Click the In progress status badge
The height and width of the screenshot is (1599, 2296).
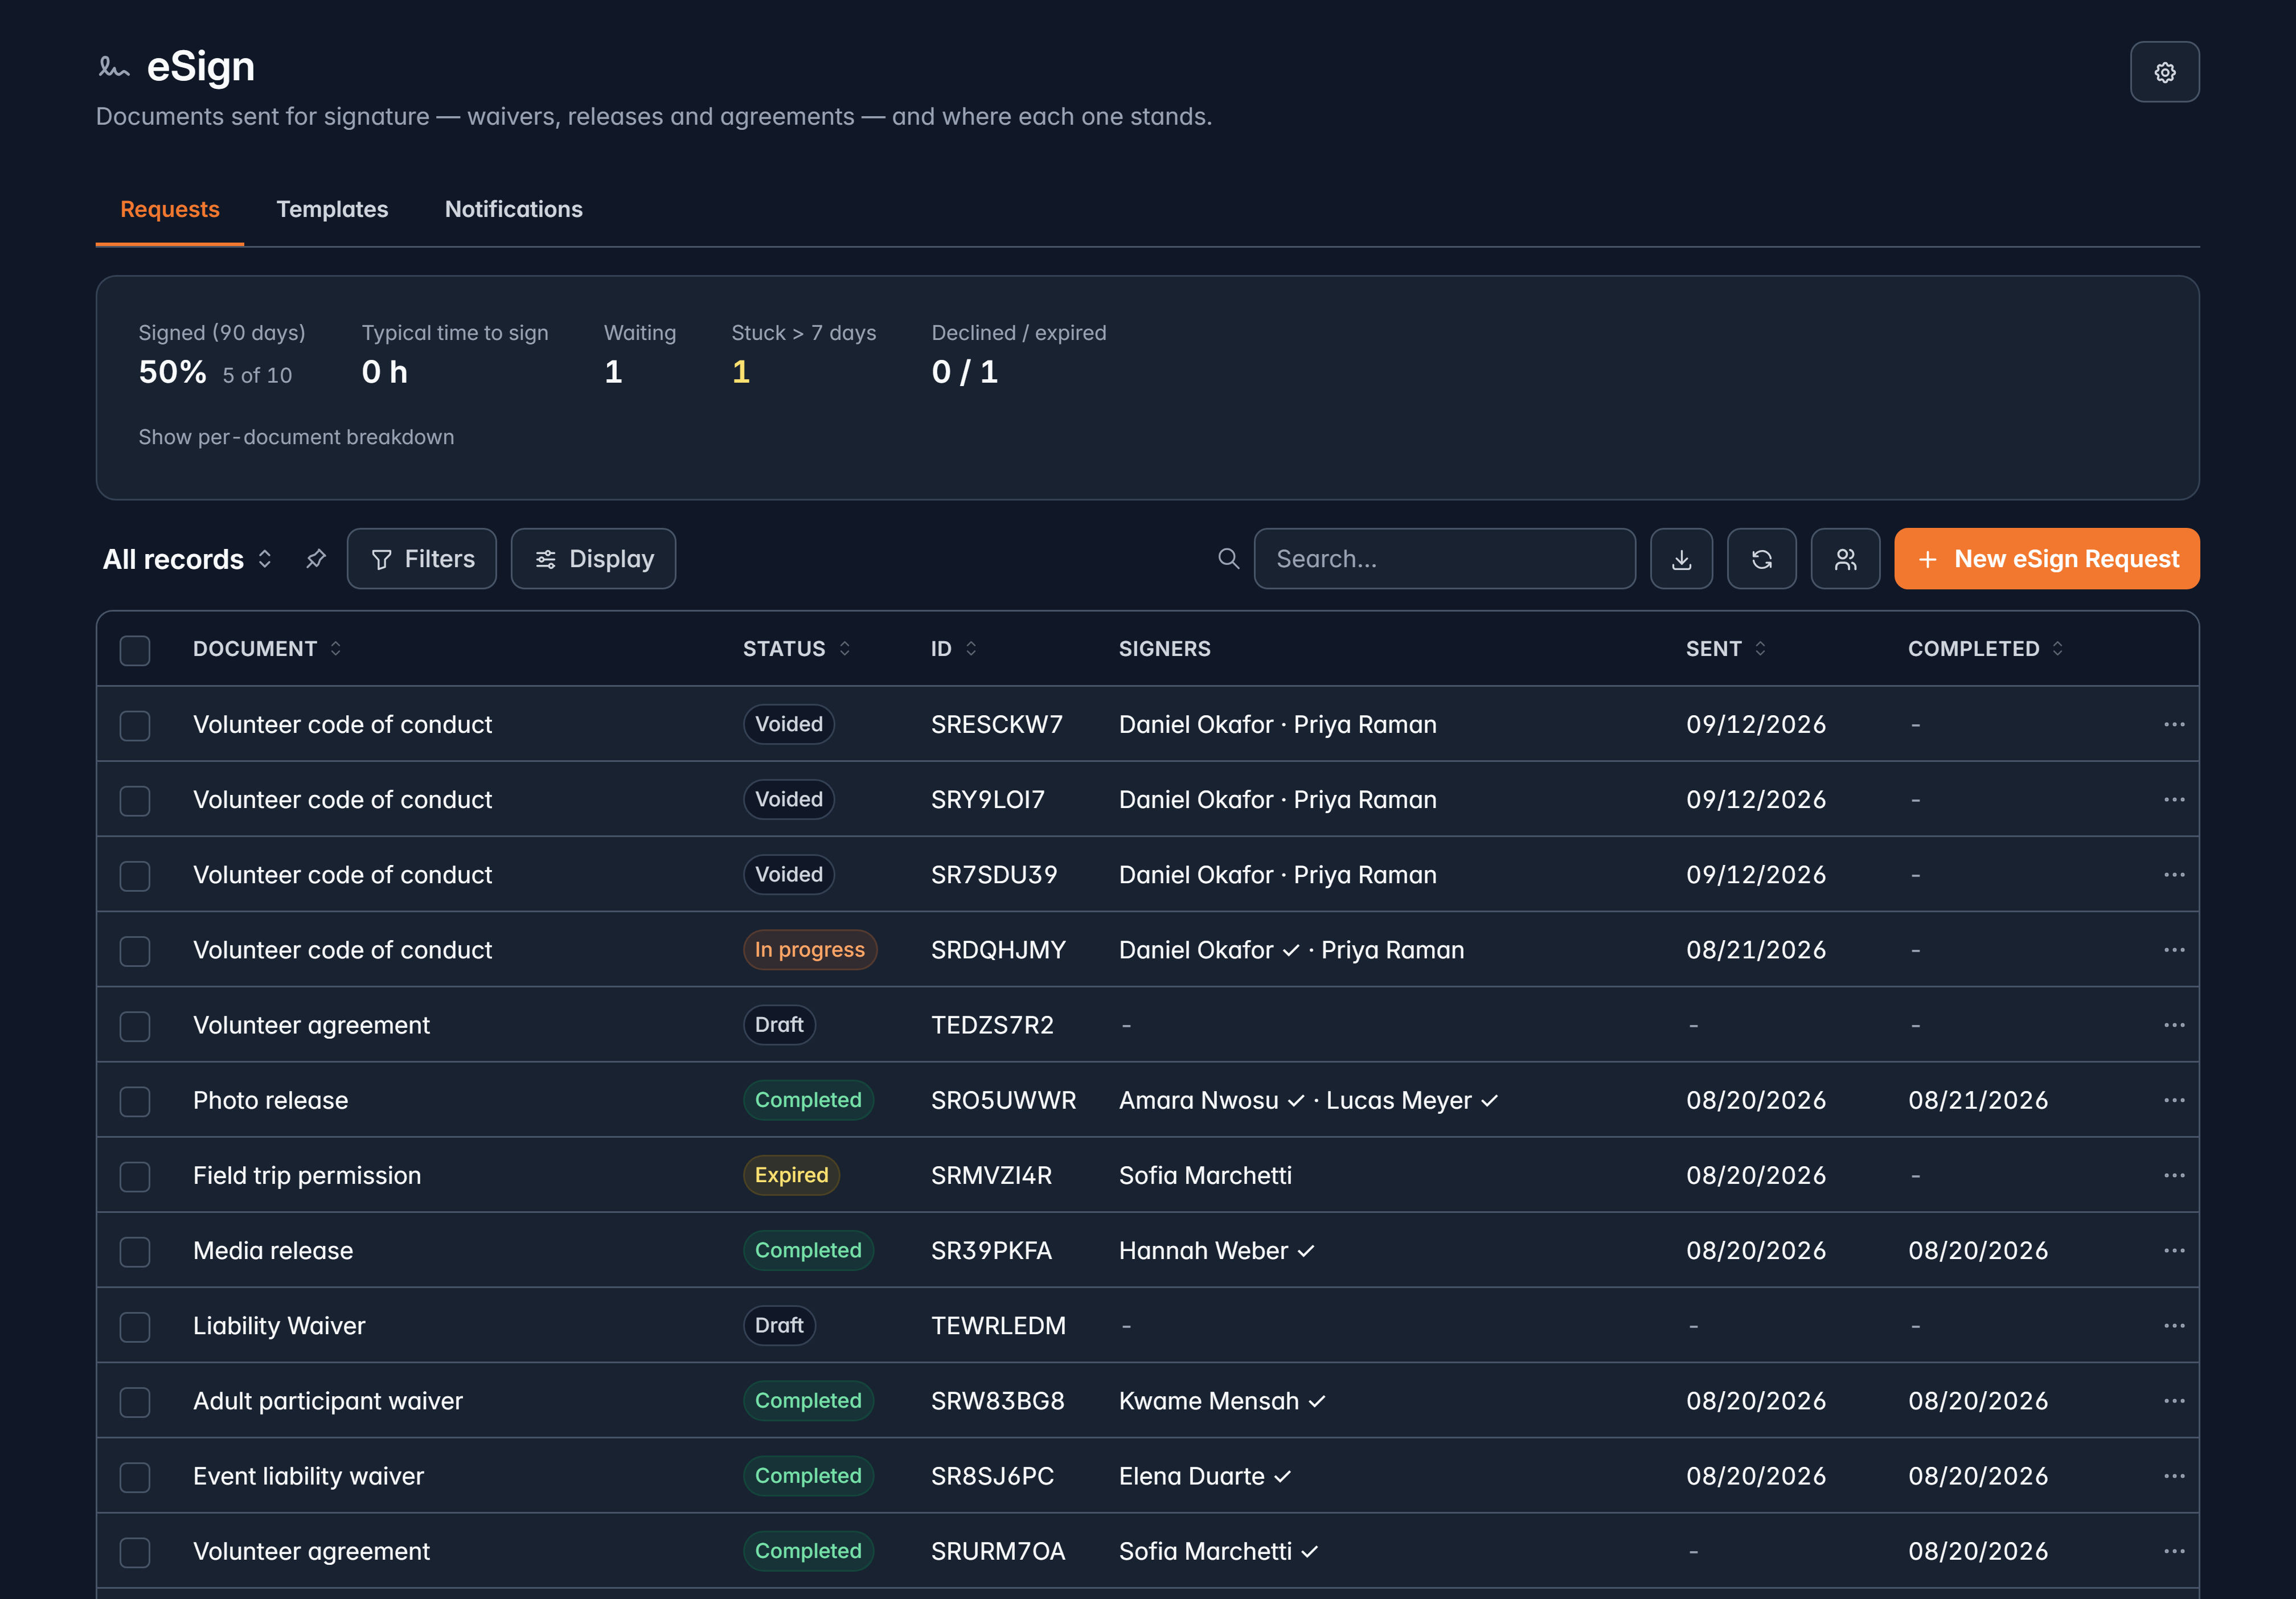809,949
